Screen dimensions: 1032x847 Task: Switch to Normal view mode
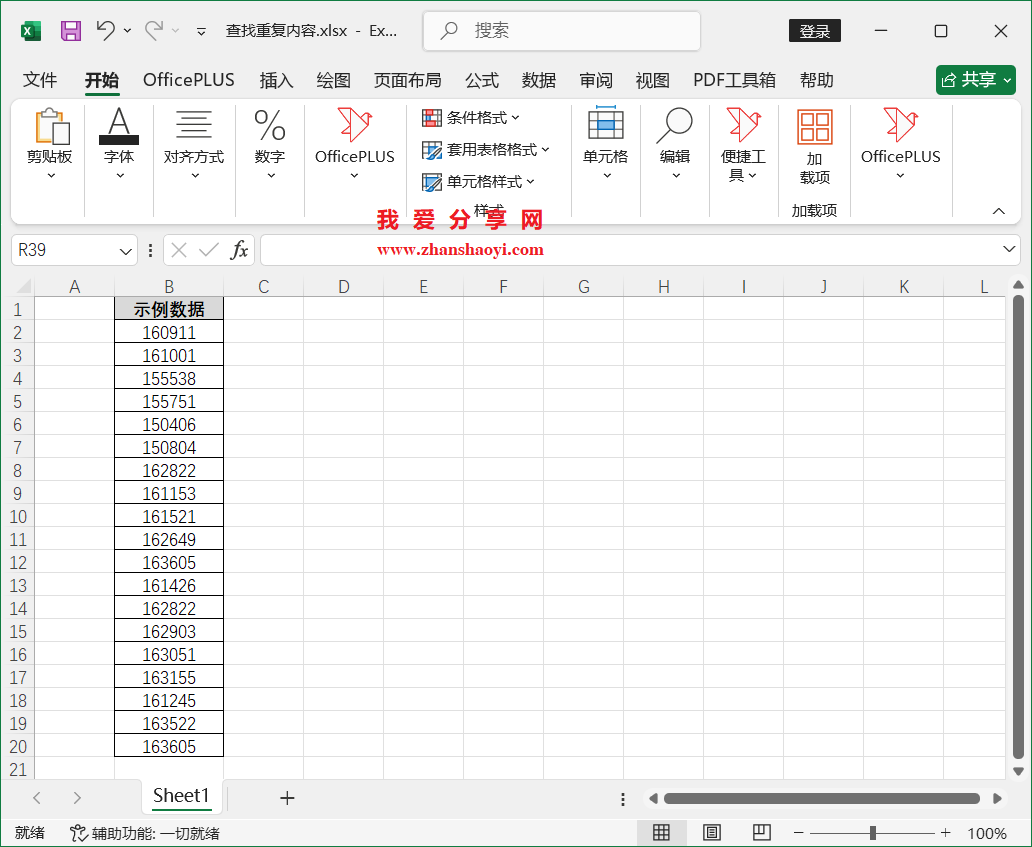pos(662,832)
